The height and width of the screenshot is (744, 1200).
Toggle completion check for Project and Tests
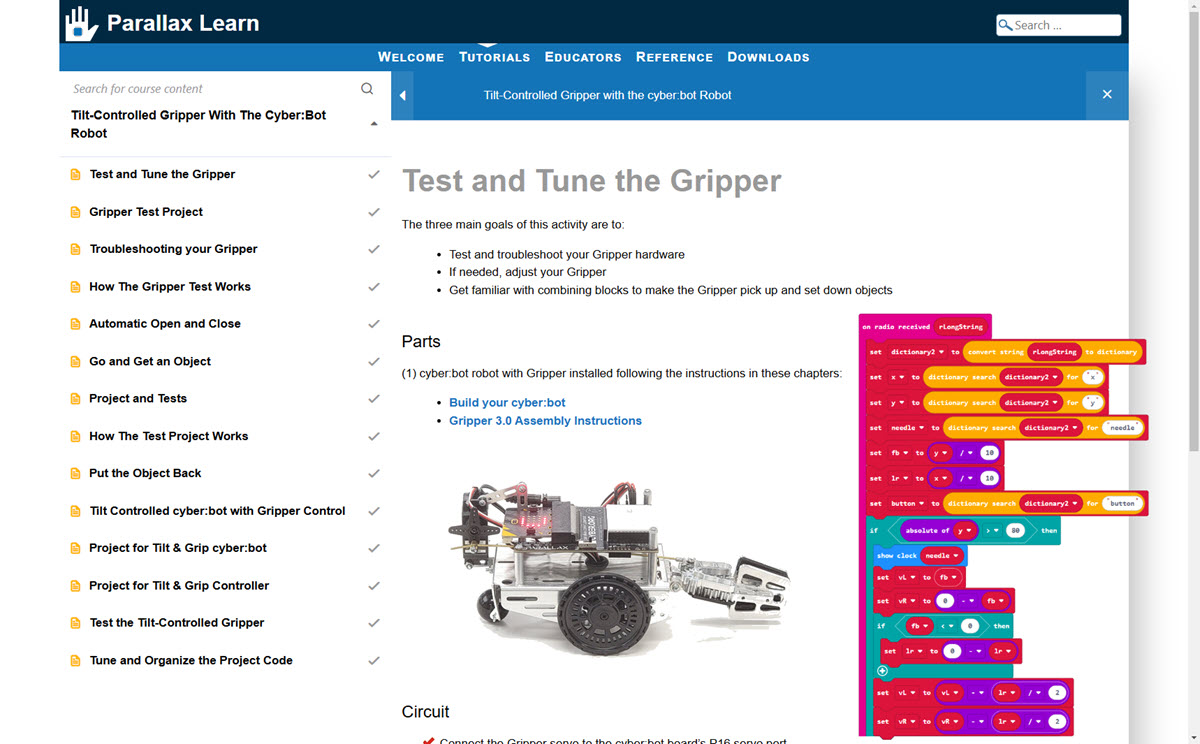374,398
